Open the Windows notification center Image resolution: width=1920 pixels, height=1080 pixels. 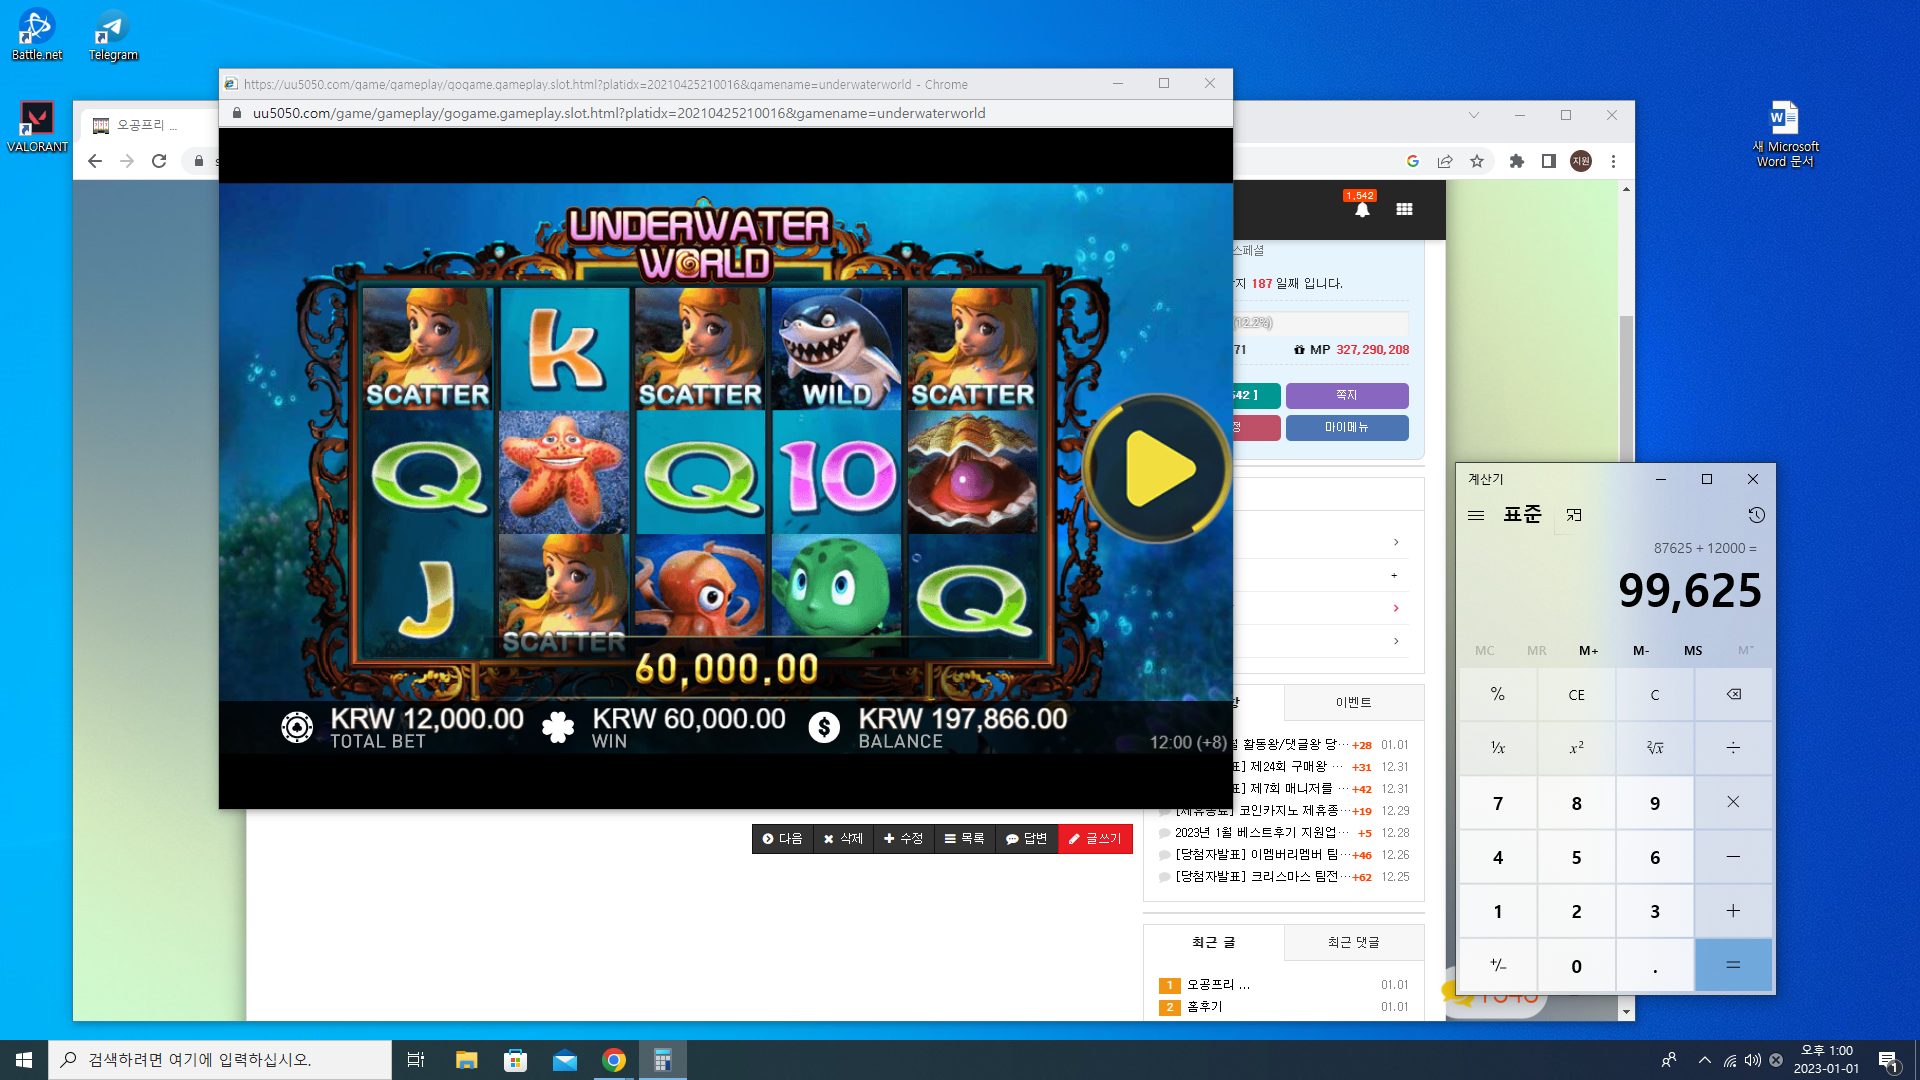[x=1888, y=1060]
